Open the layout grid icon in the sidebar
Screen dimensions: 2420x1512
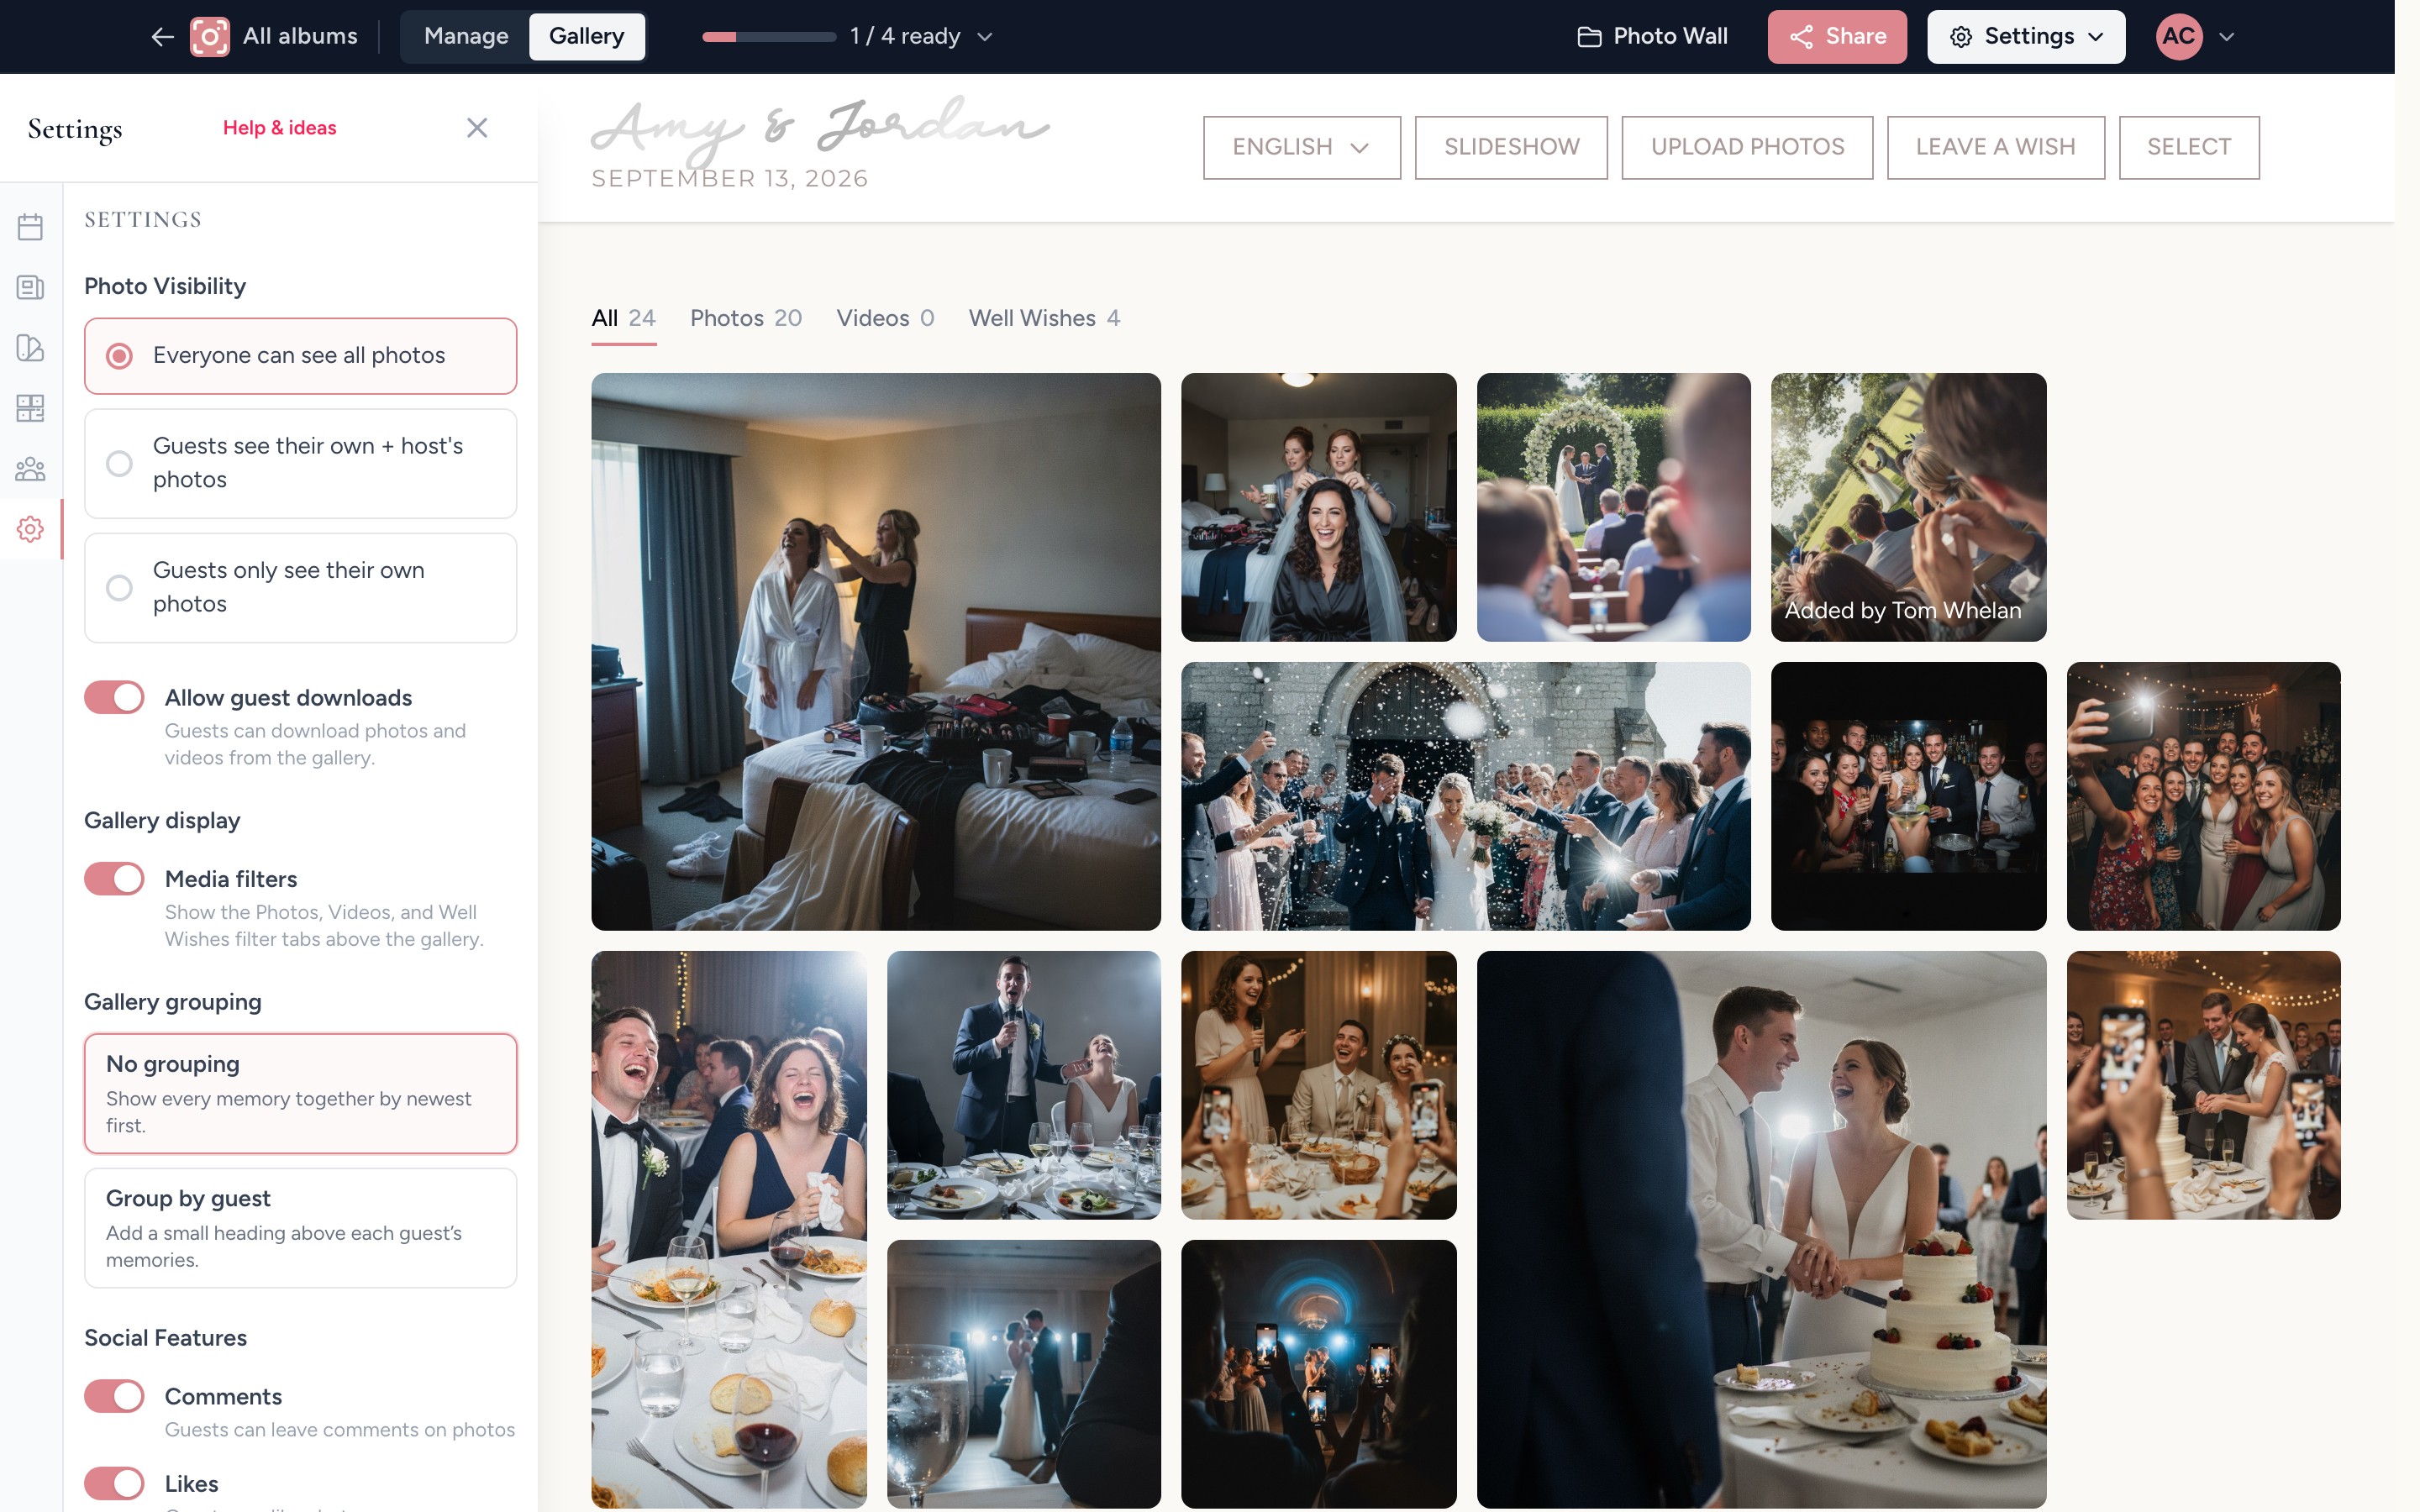point(30,408)
